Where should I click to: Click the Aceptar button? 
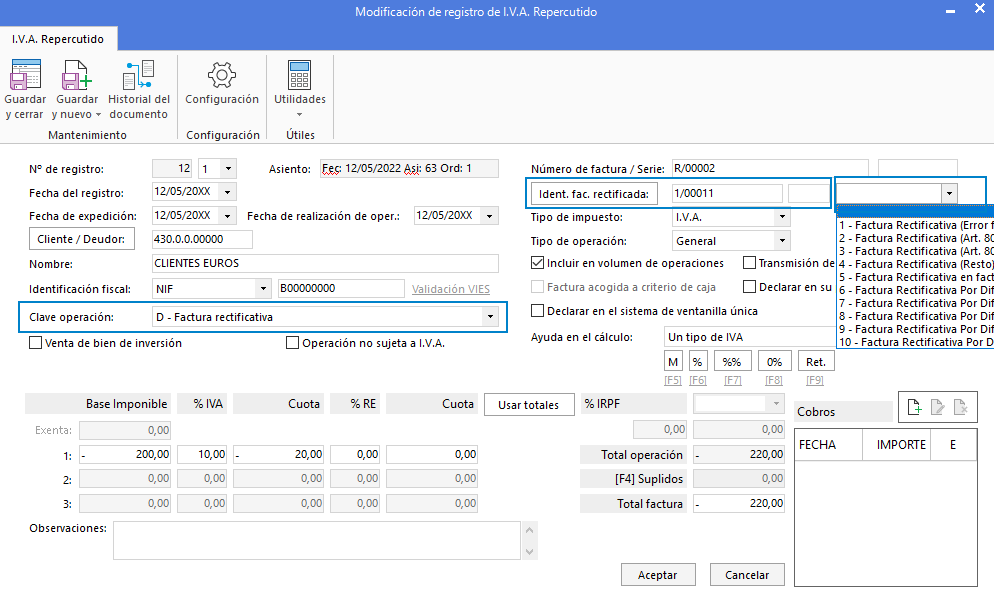click(657, 575)
